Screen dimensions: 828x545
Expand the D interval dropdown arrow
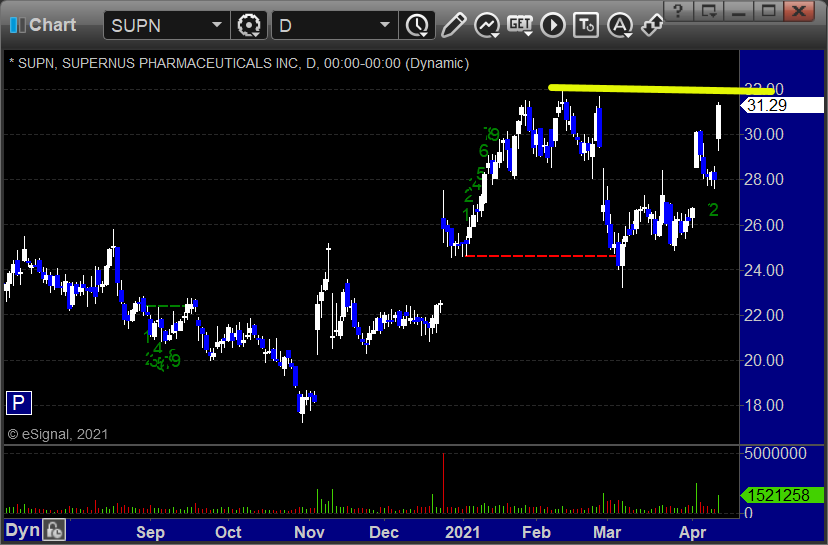coord(385,25)
